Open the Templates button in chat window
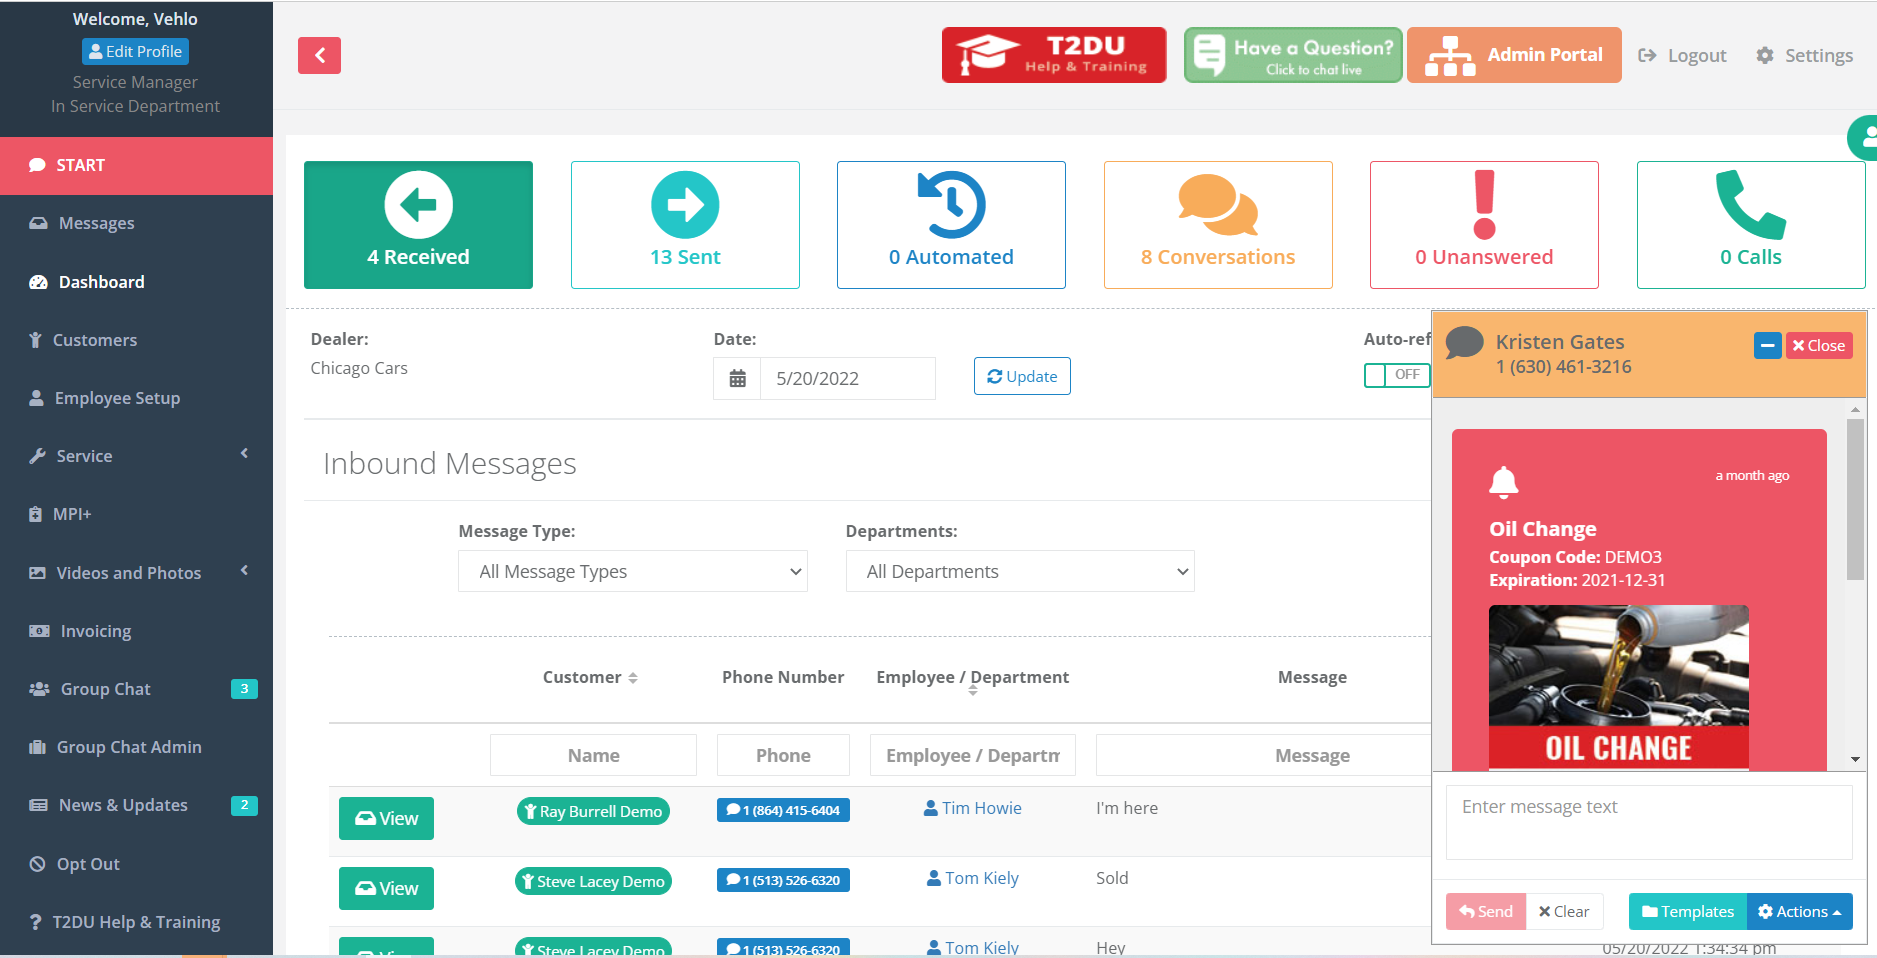 1687,911
